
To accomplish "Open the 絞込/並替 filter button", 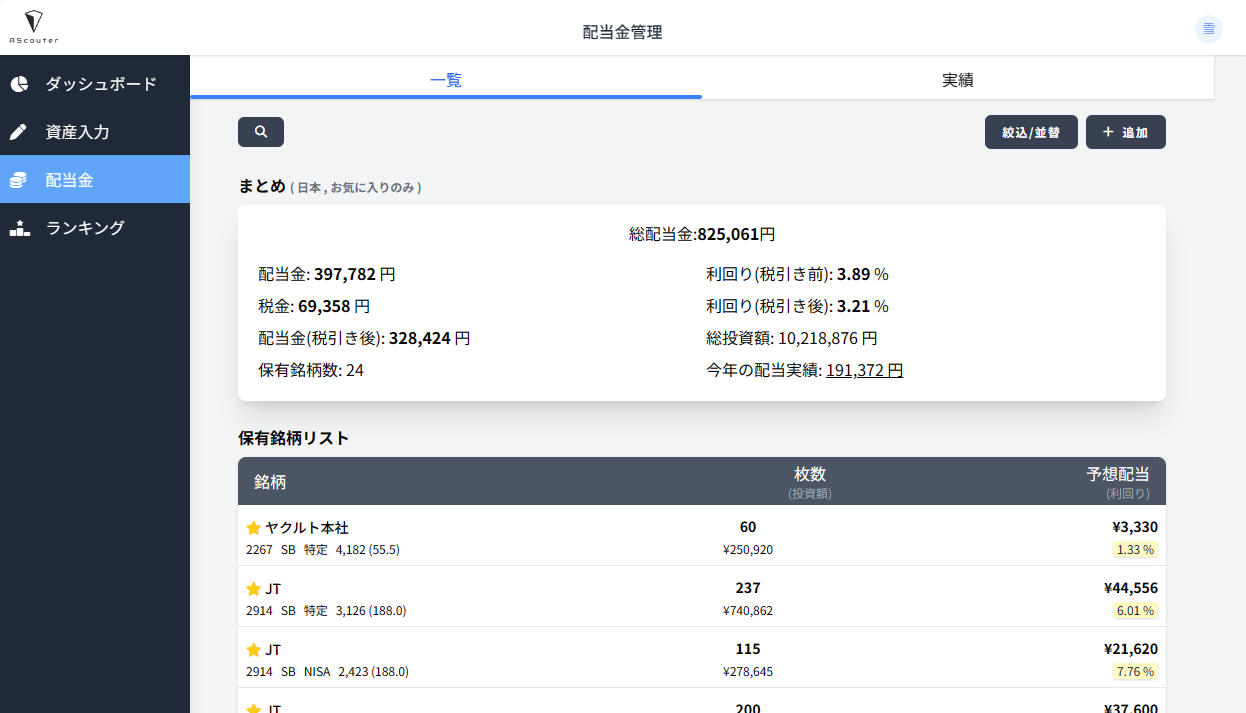I will (x=1031, y=132).
